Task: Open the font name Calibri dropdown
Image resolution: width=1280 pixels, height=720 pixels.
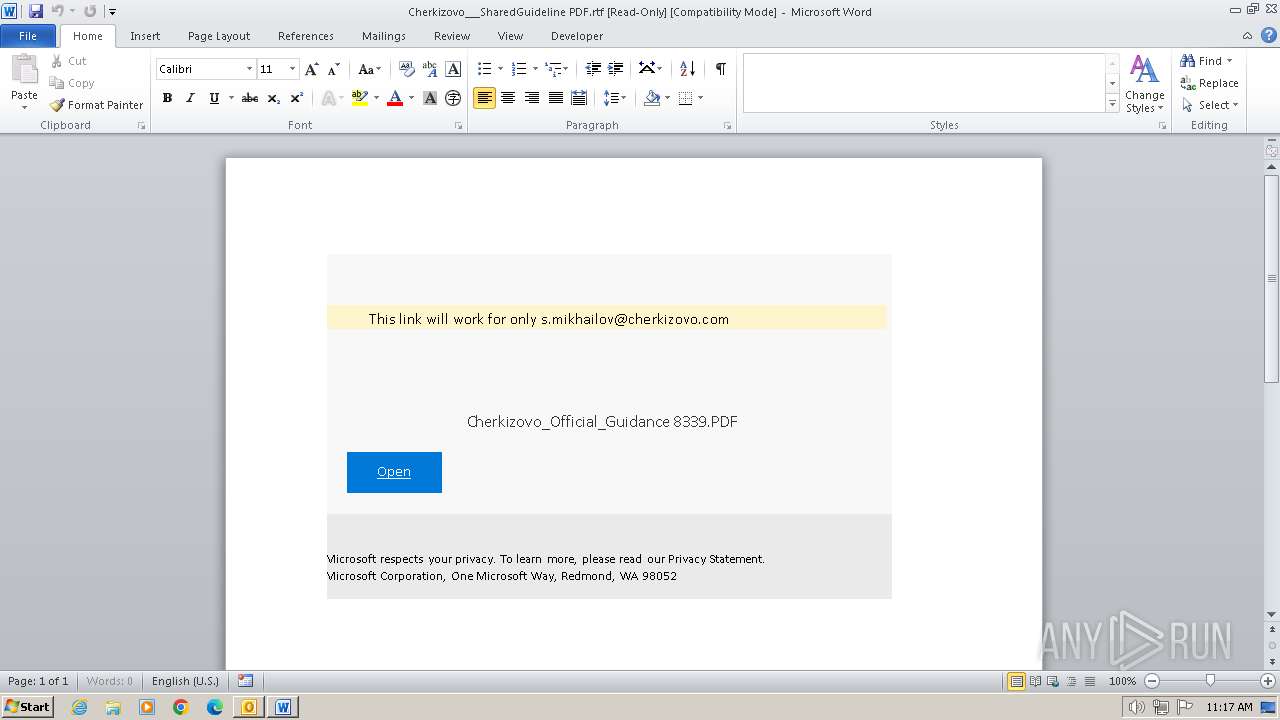Action: pyautogui.click(x=249, y=69)
